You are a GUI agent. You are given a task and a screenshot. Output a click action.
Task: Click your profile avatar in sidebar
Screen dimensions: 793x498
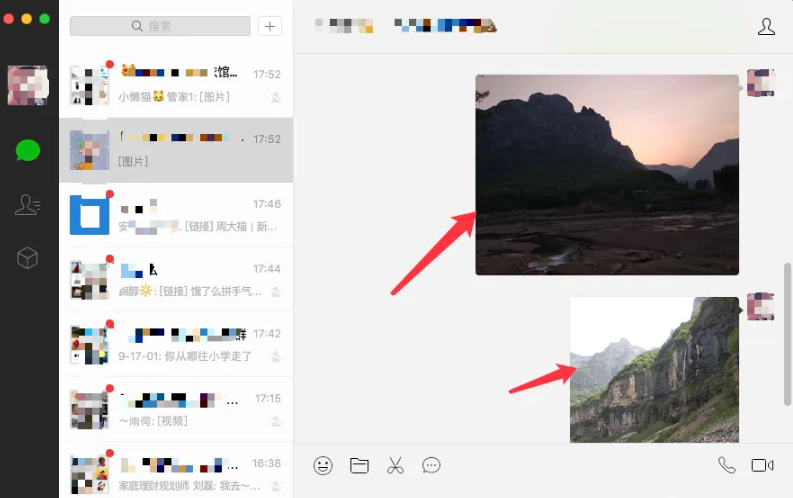tap(27, 85)
